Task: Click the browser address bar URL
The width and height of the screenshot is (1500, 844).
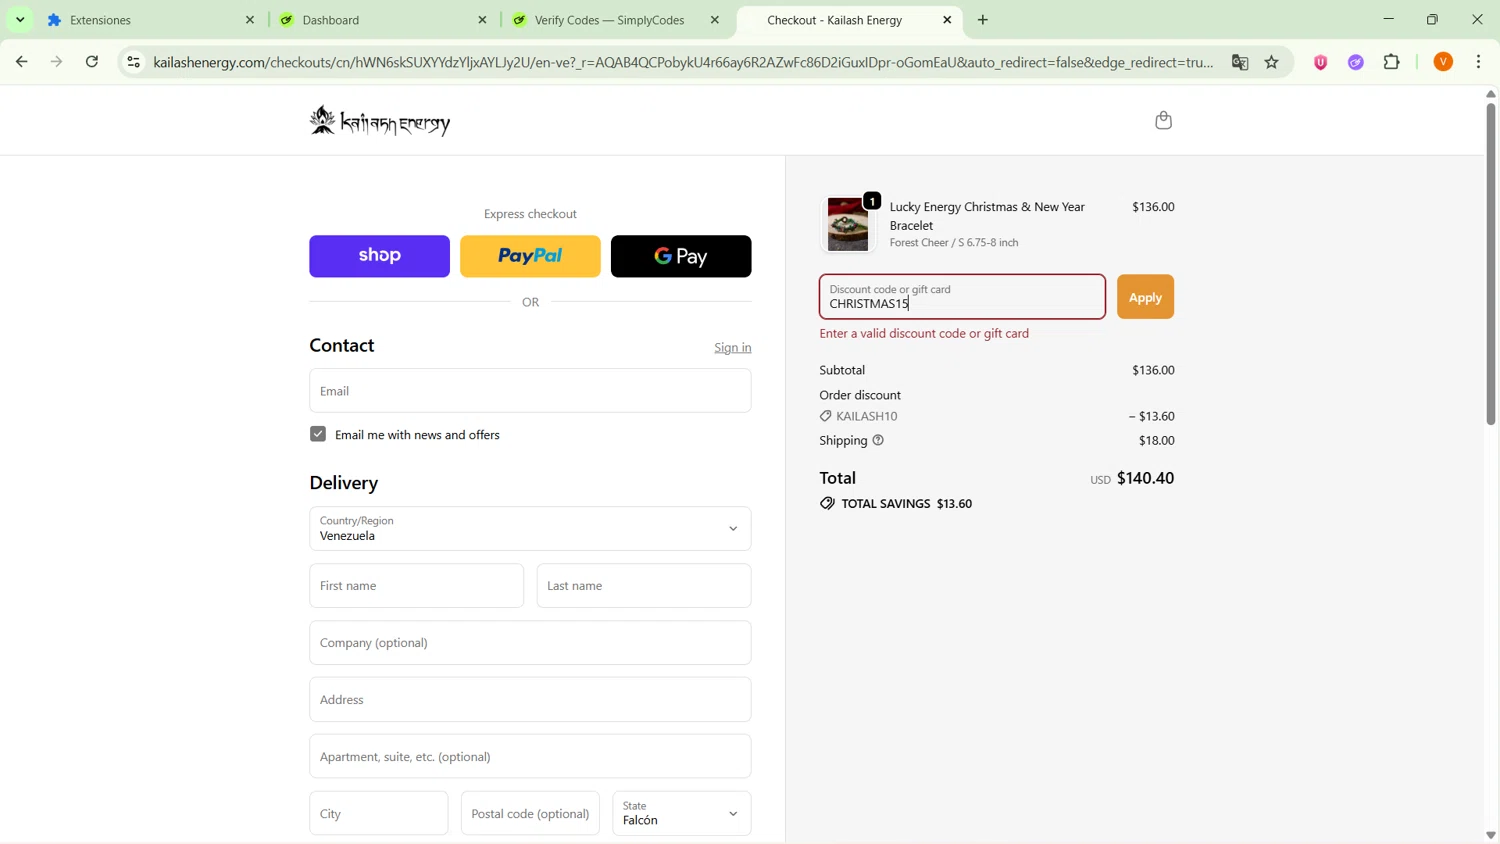Action: [x=683, y=62]
